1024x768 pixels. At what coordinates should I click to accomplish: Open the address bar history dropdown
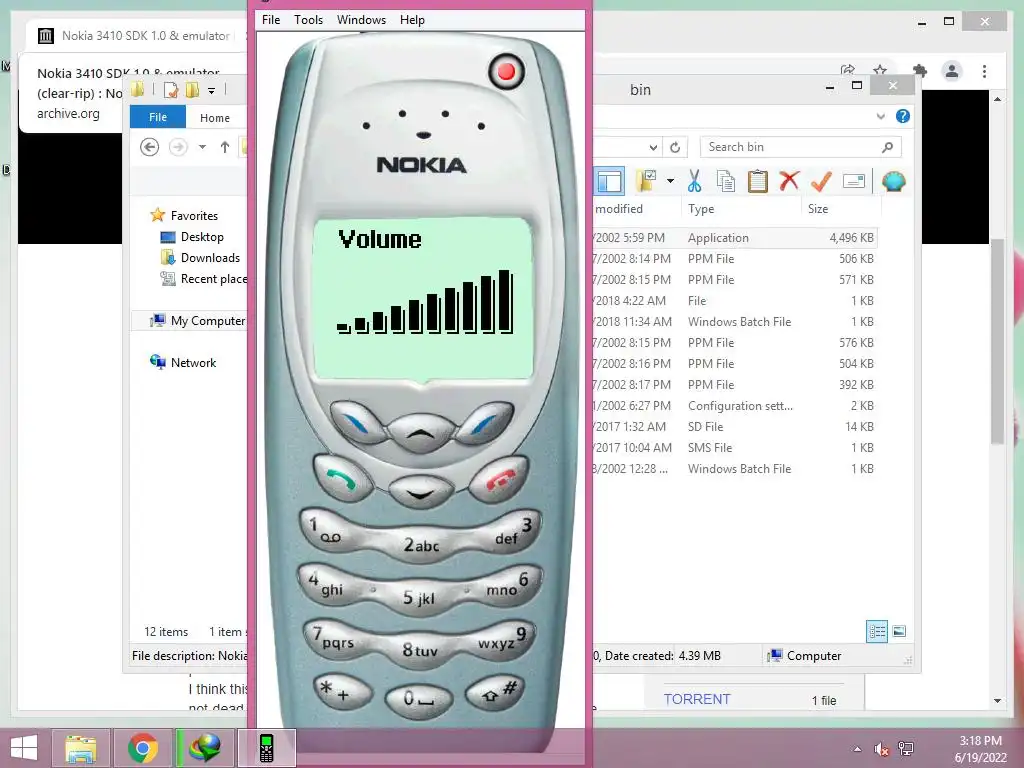[653, 147]
